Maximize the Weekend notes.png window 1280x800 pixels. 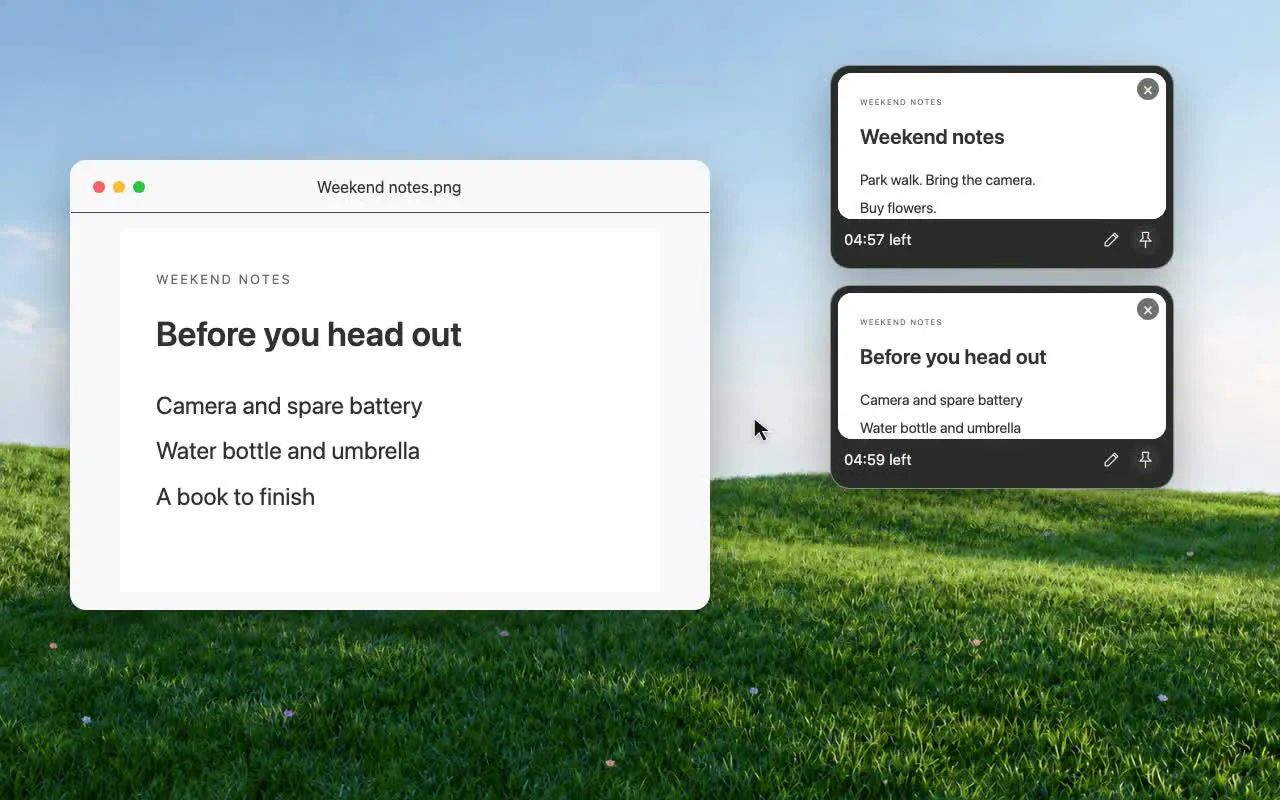click(139, 187)
